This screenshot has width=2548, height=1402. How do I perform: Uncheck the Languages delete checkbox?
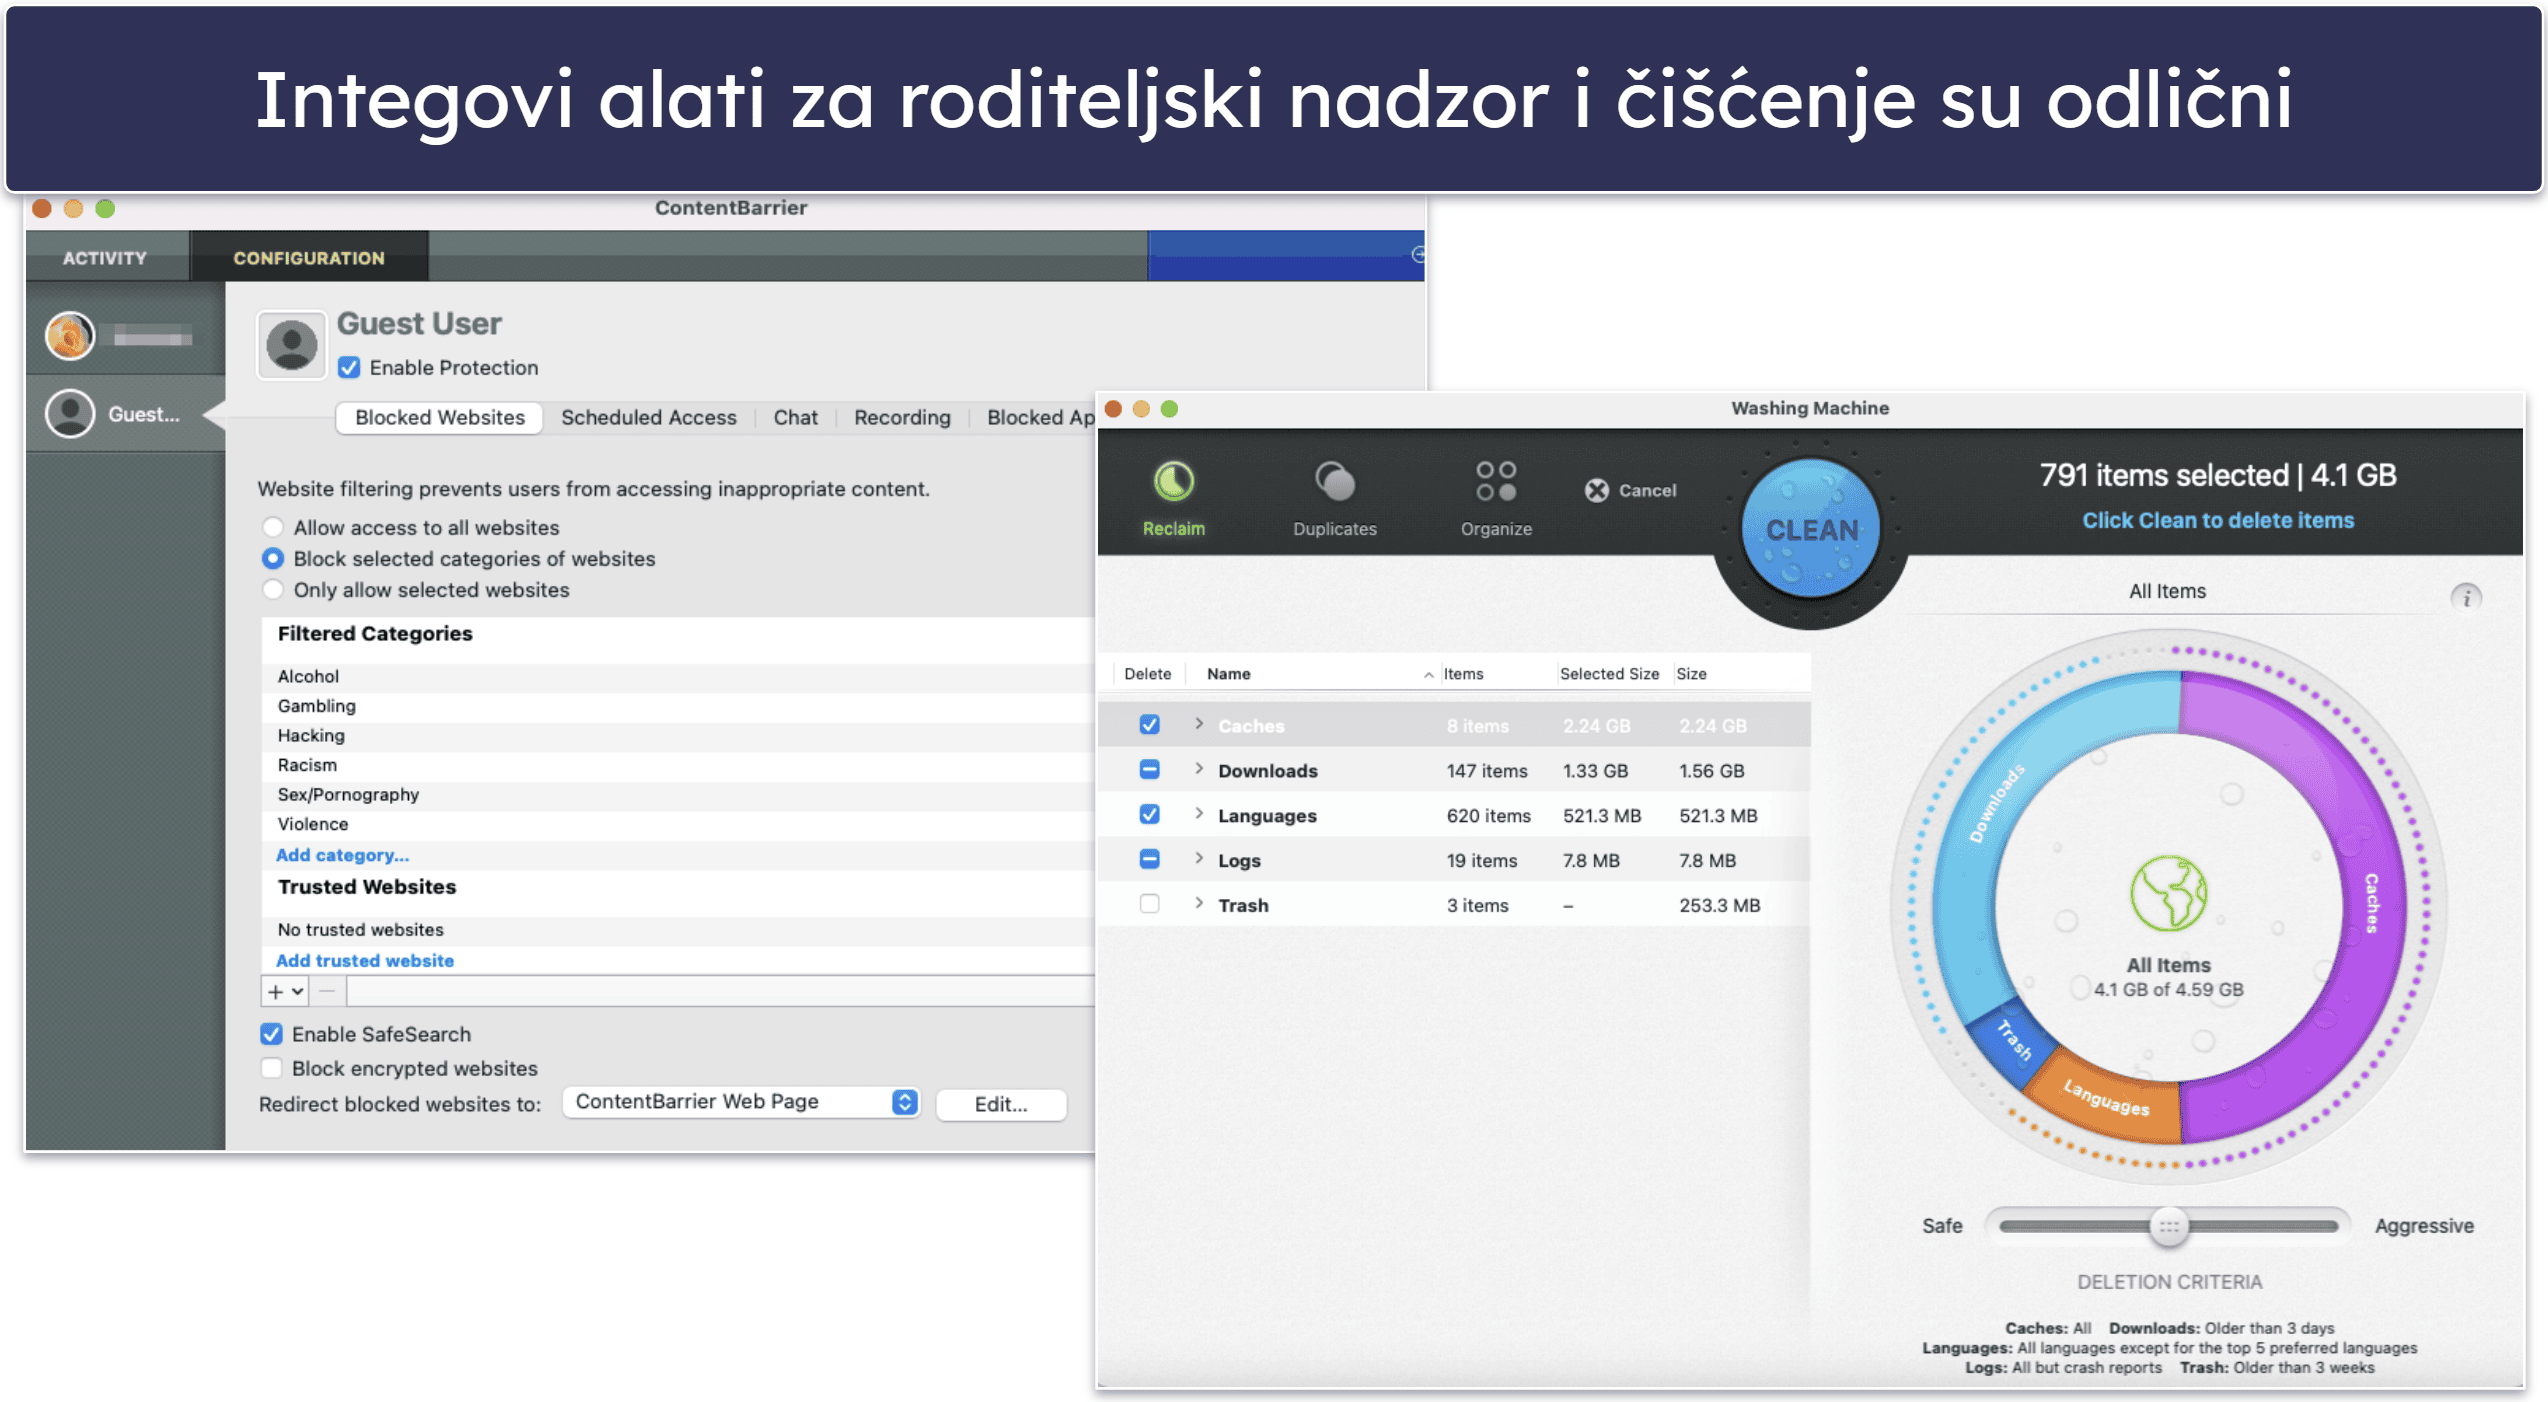click(1150, 815)
